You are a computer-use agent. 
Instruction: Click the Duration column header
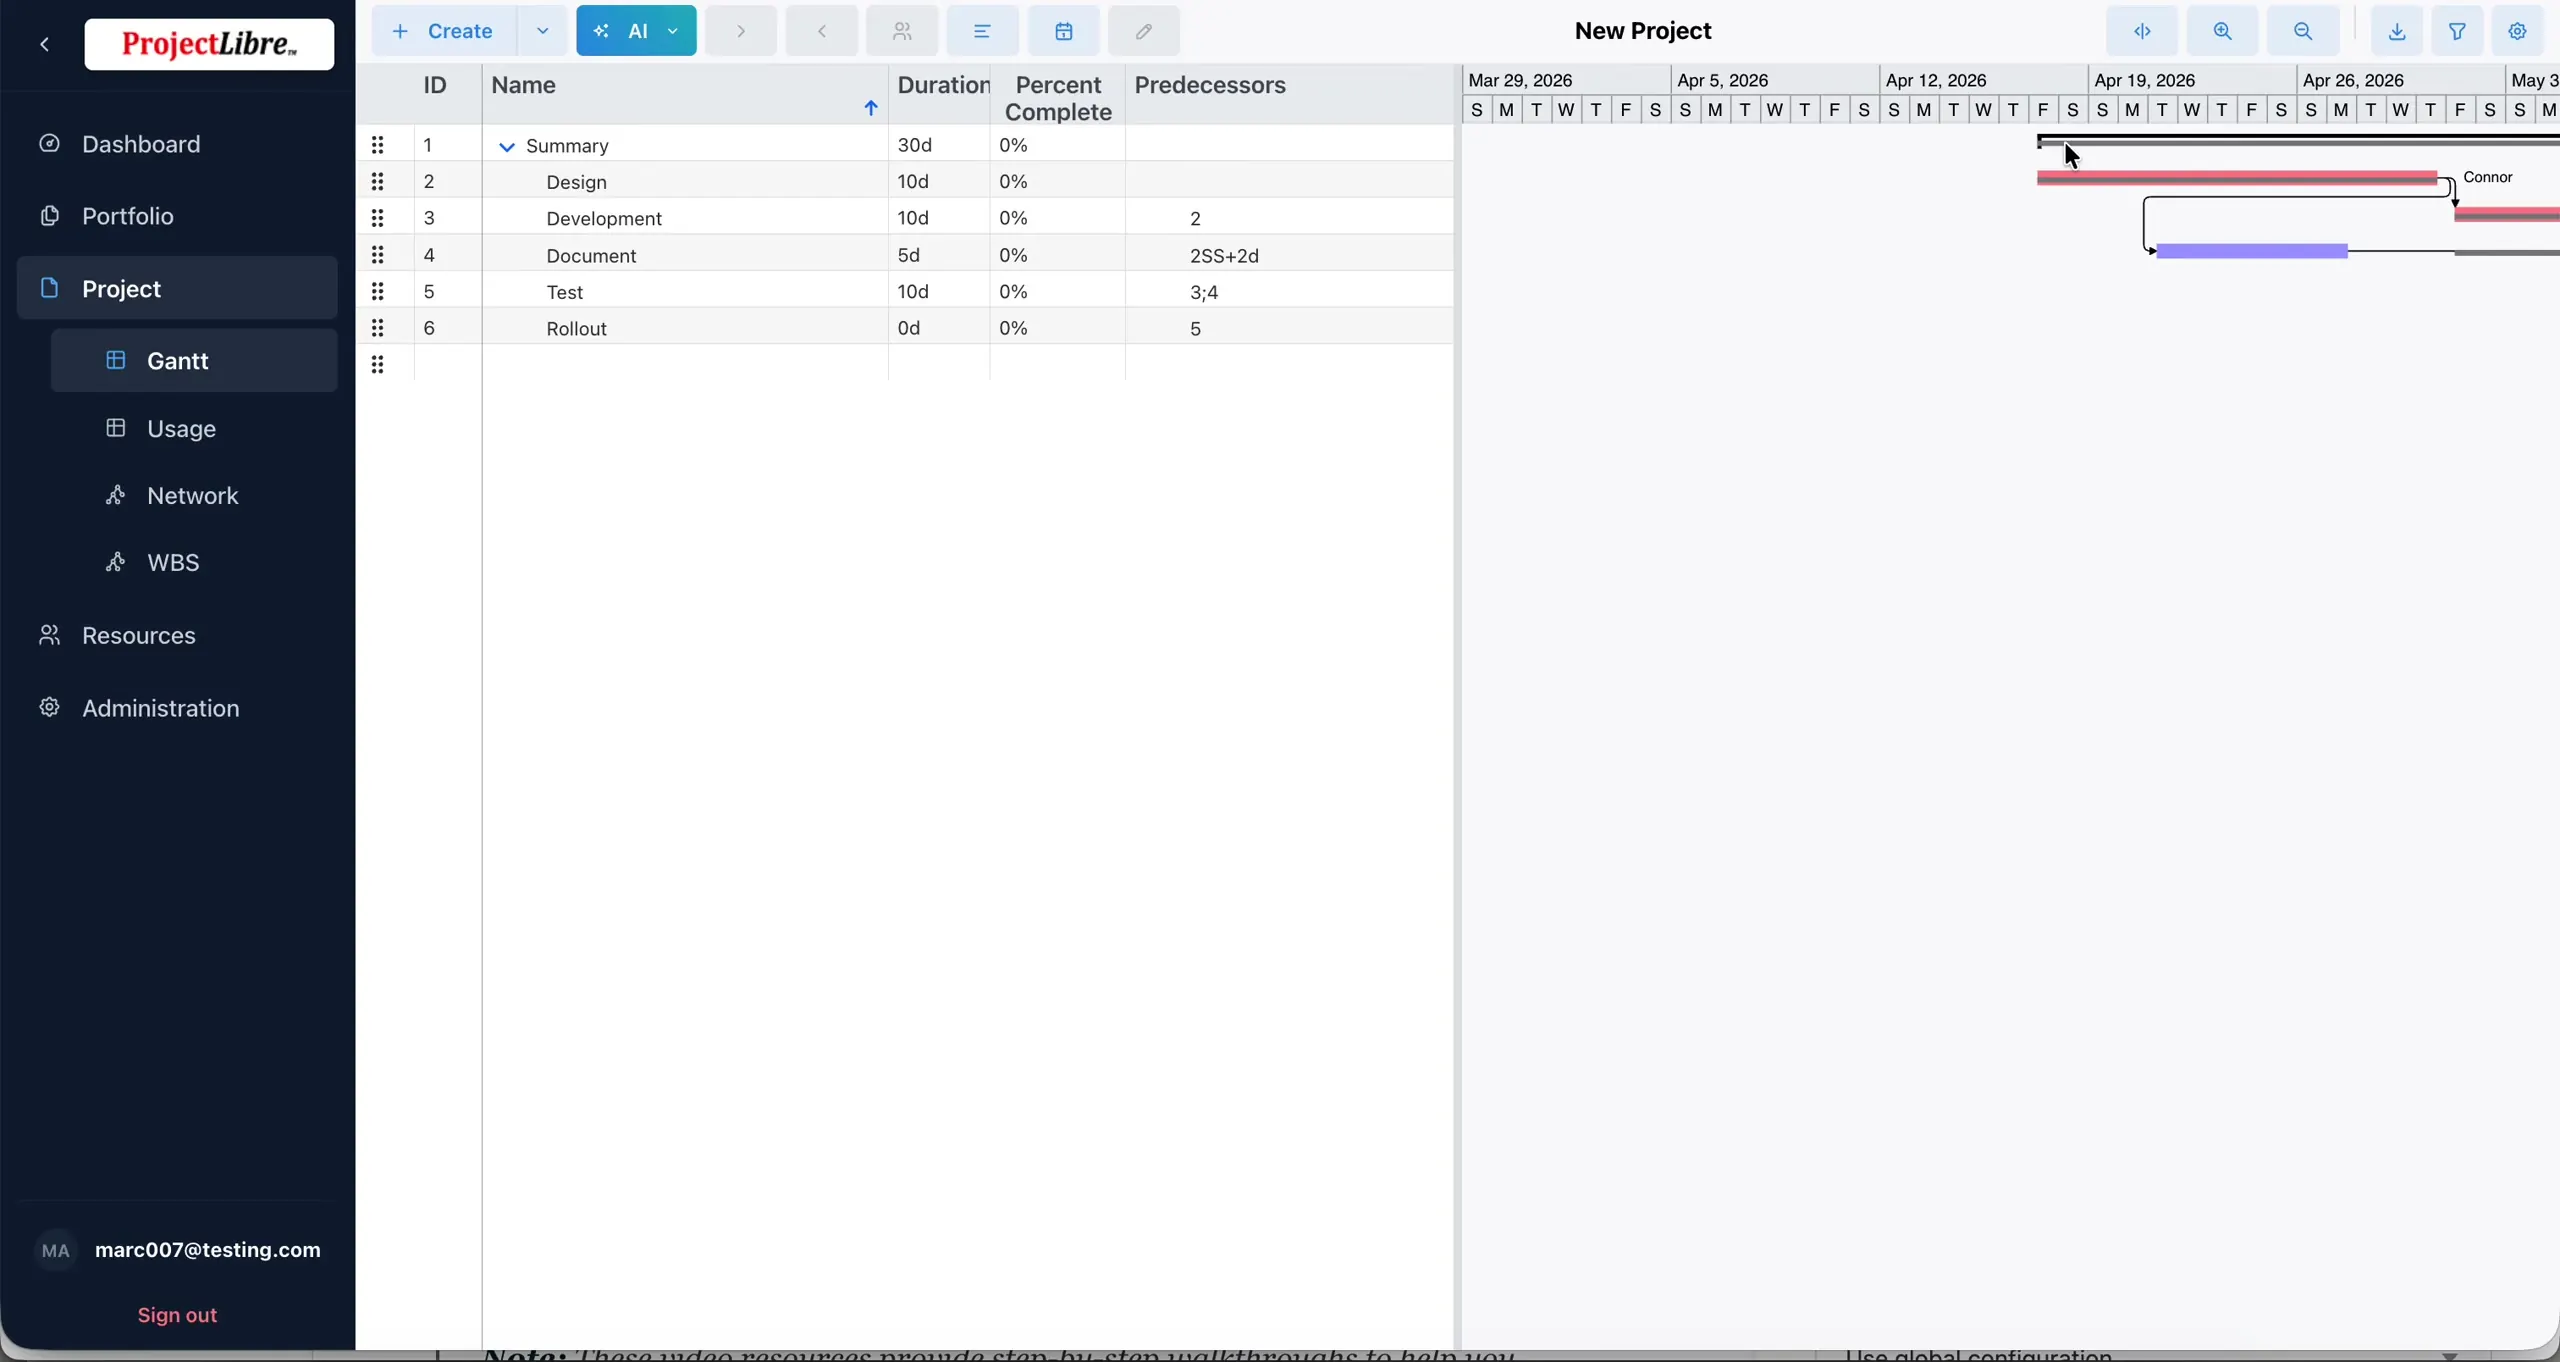pyautogui.click(x=939, y=94)
